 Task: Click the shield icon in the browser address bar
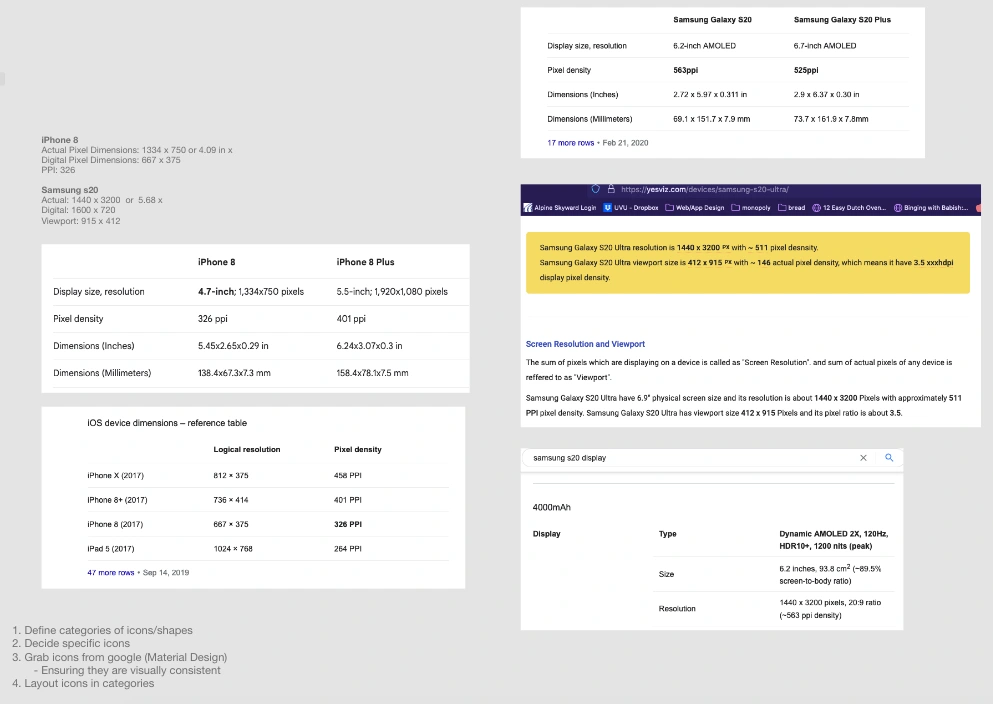coord(595,189)
